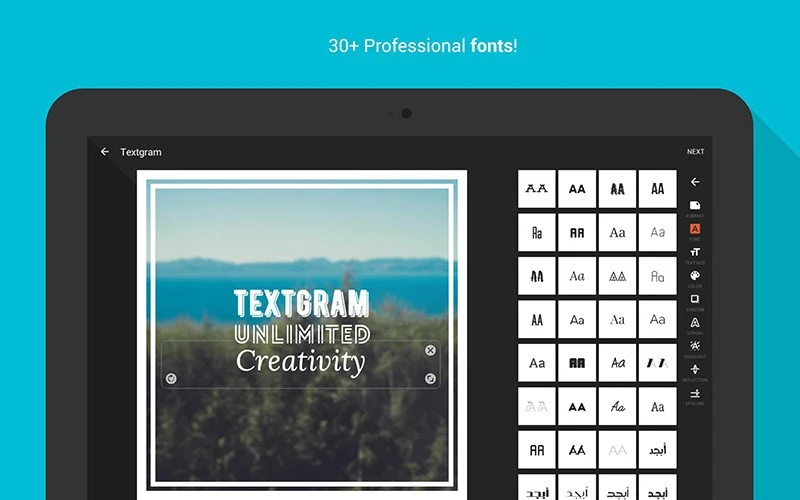
Task: Open the Shadow tool
Action: (x=695, y=300)
